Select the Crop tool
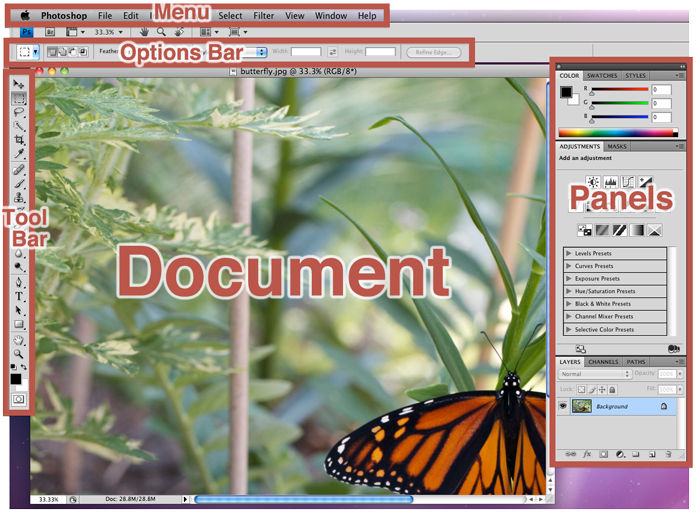The width and height of the screenshot is (698, 518). [x=18, y=140]
